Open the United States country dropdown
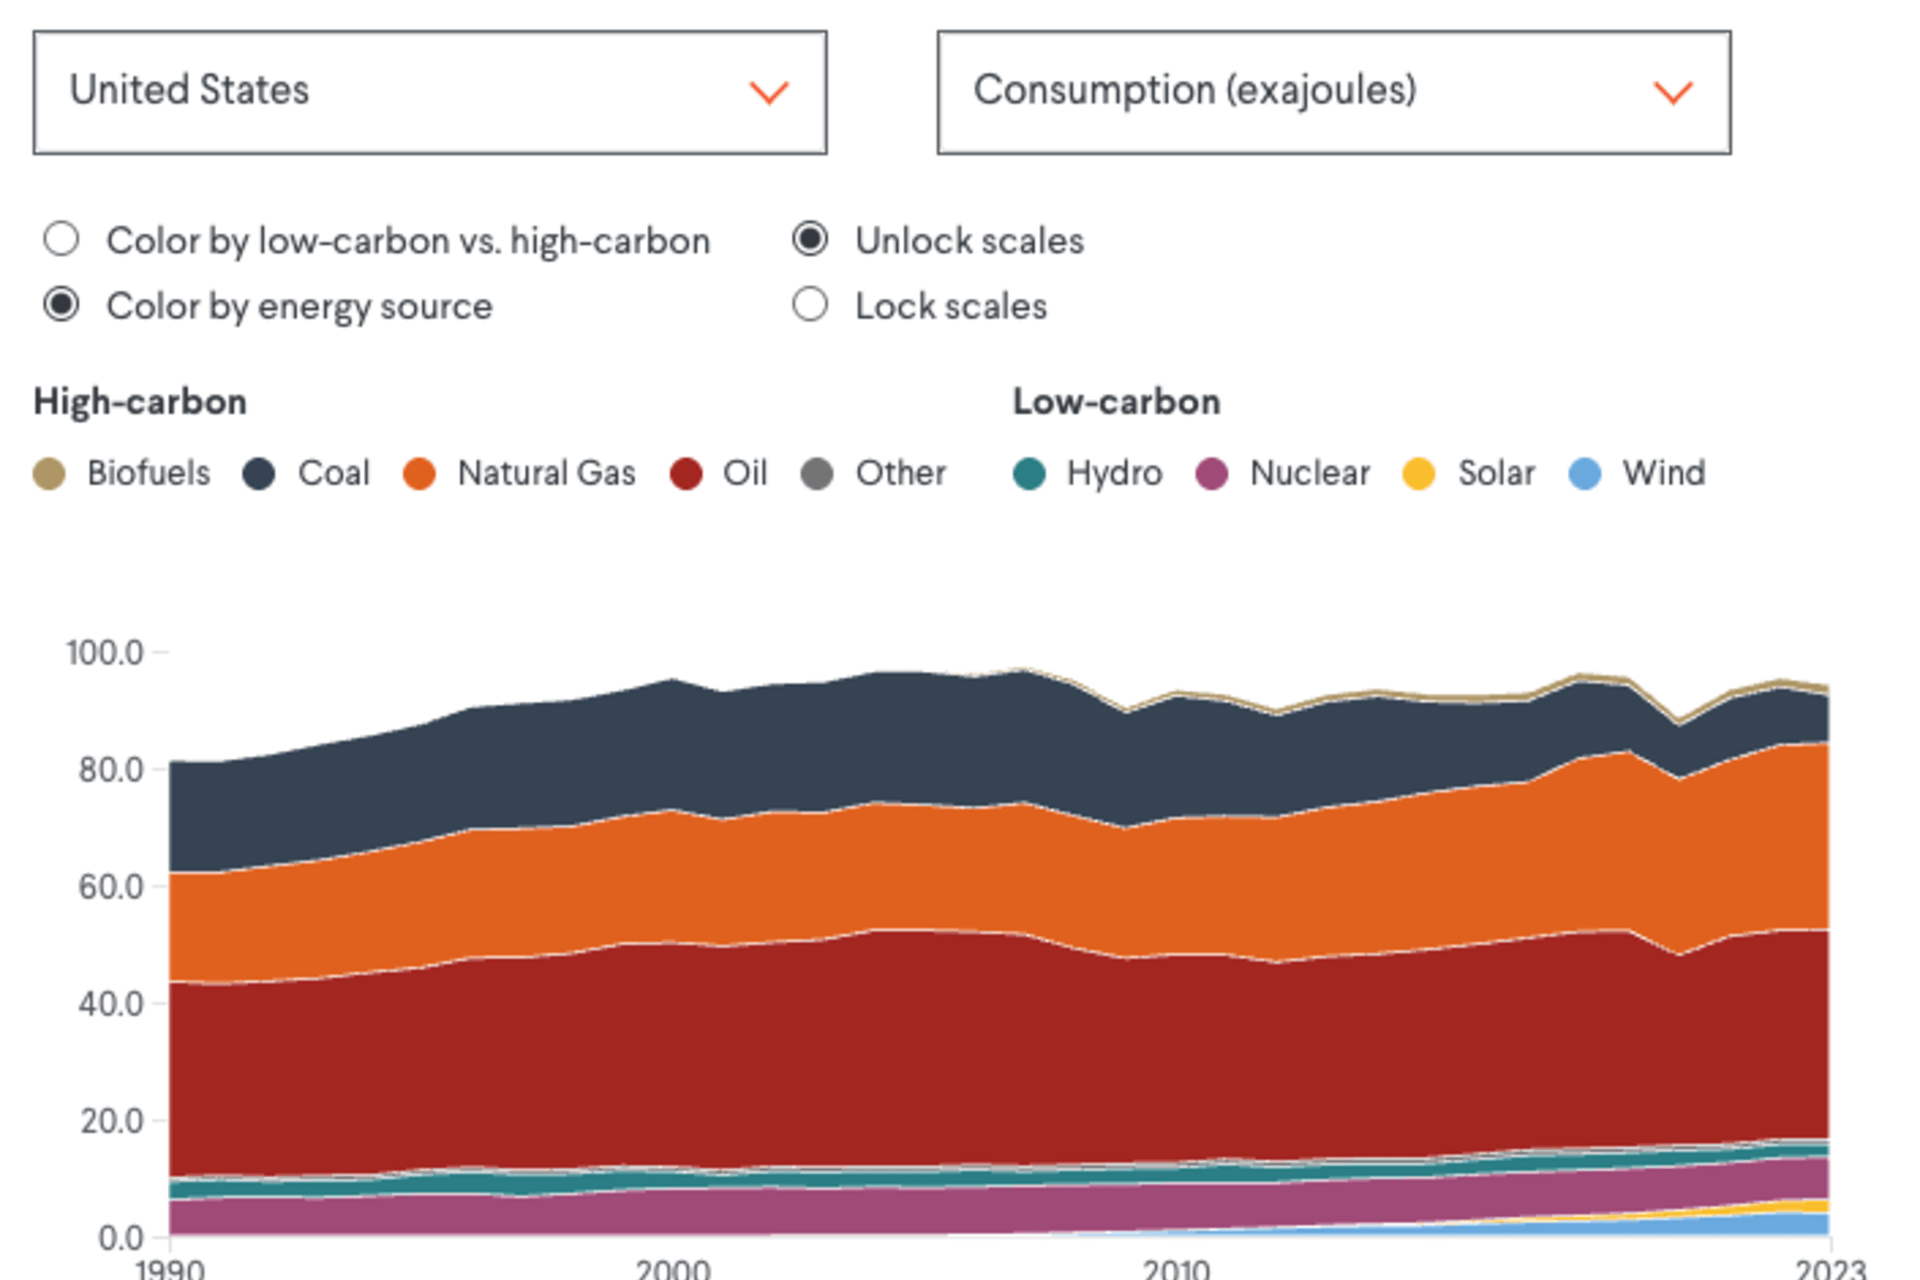1920x1280 pixels. click(x=430, y=92)
